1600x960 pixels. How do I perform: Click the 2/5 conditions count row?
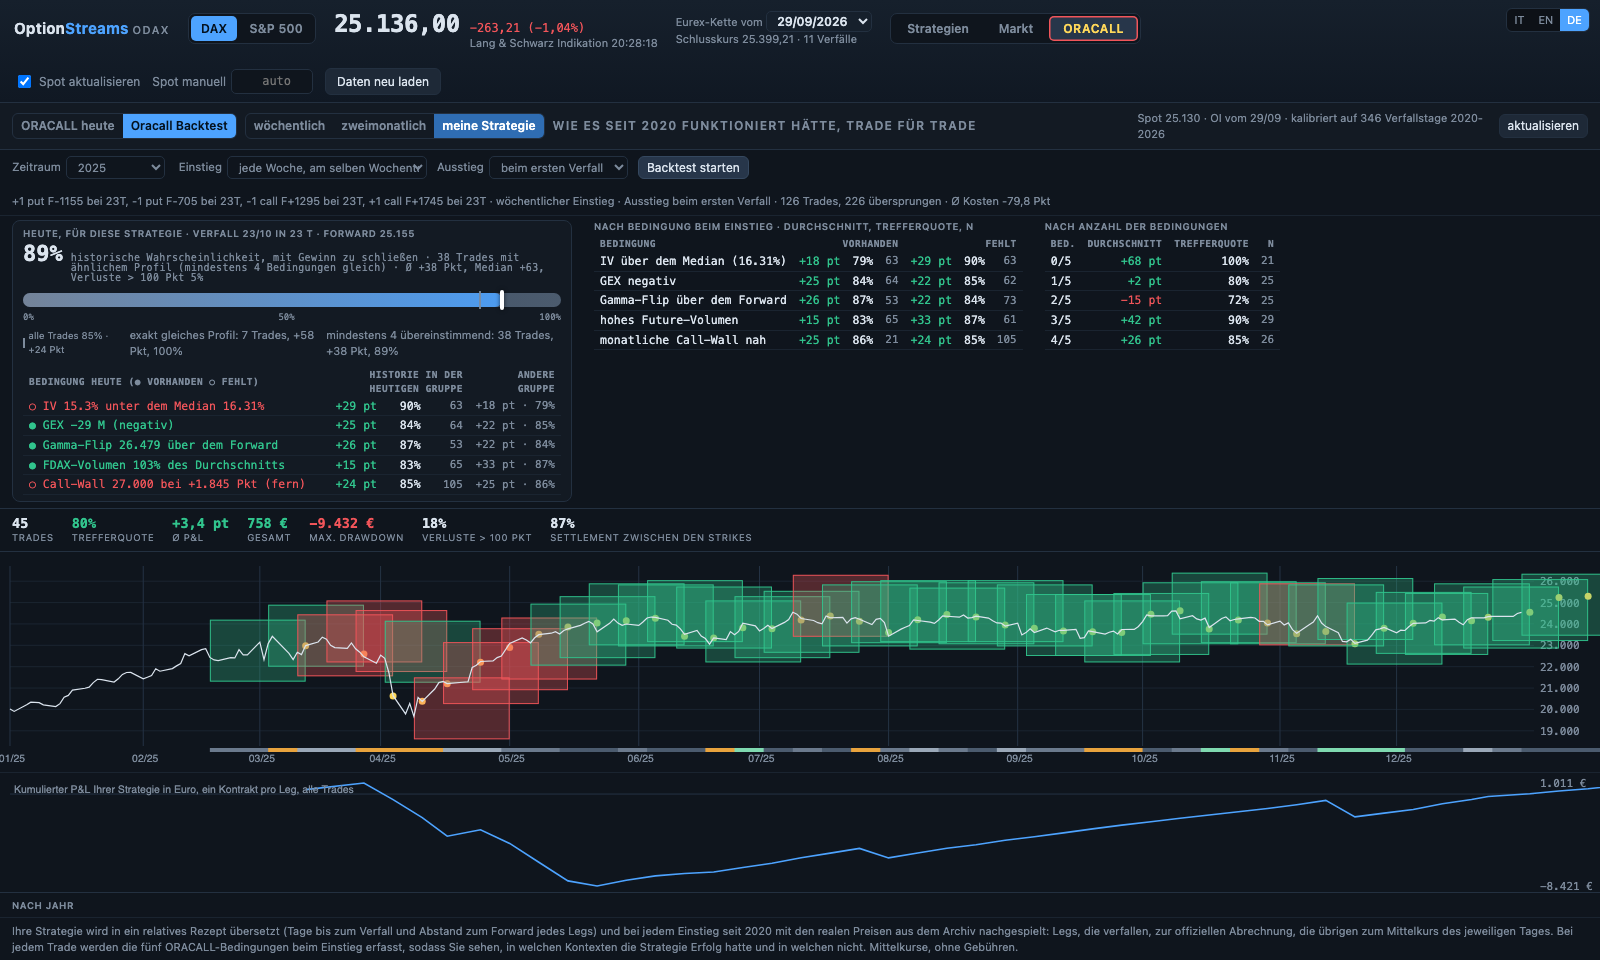1162,300
